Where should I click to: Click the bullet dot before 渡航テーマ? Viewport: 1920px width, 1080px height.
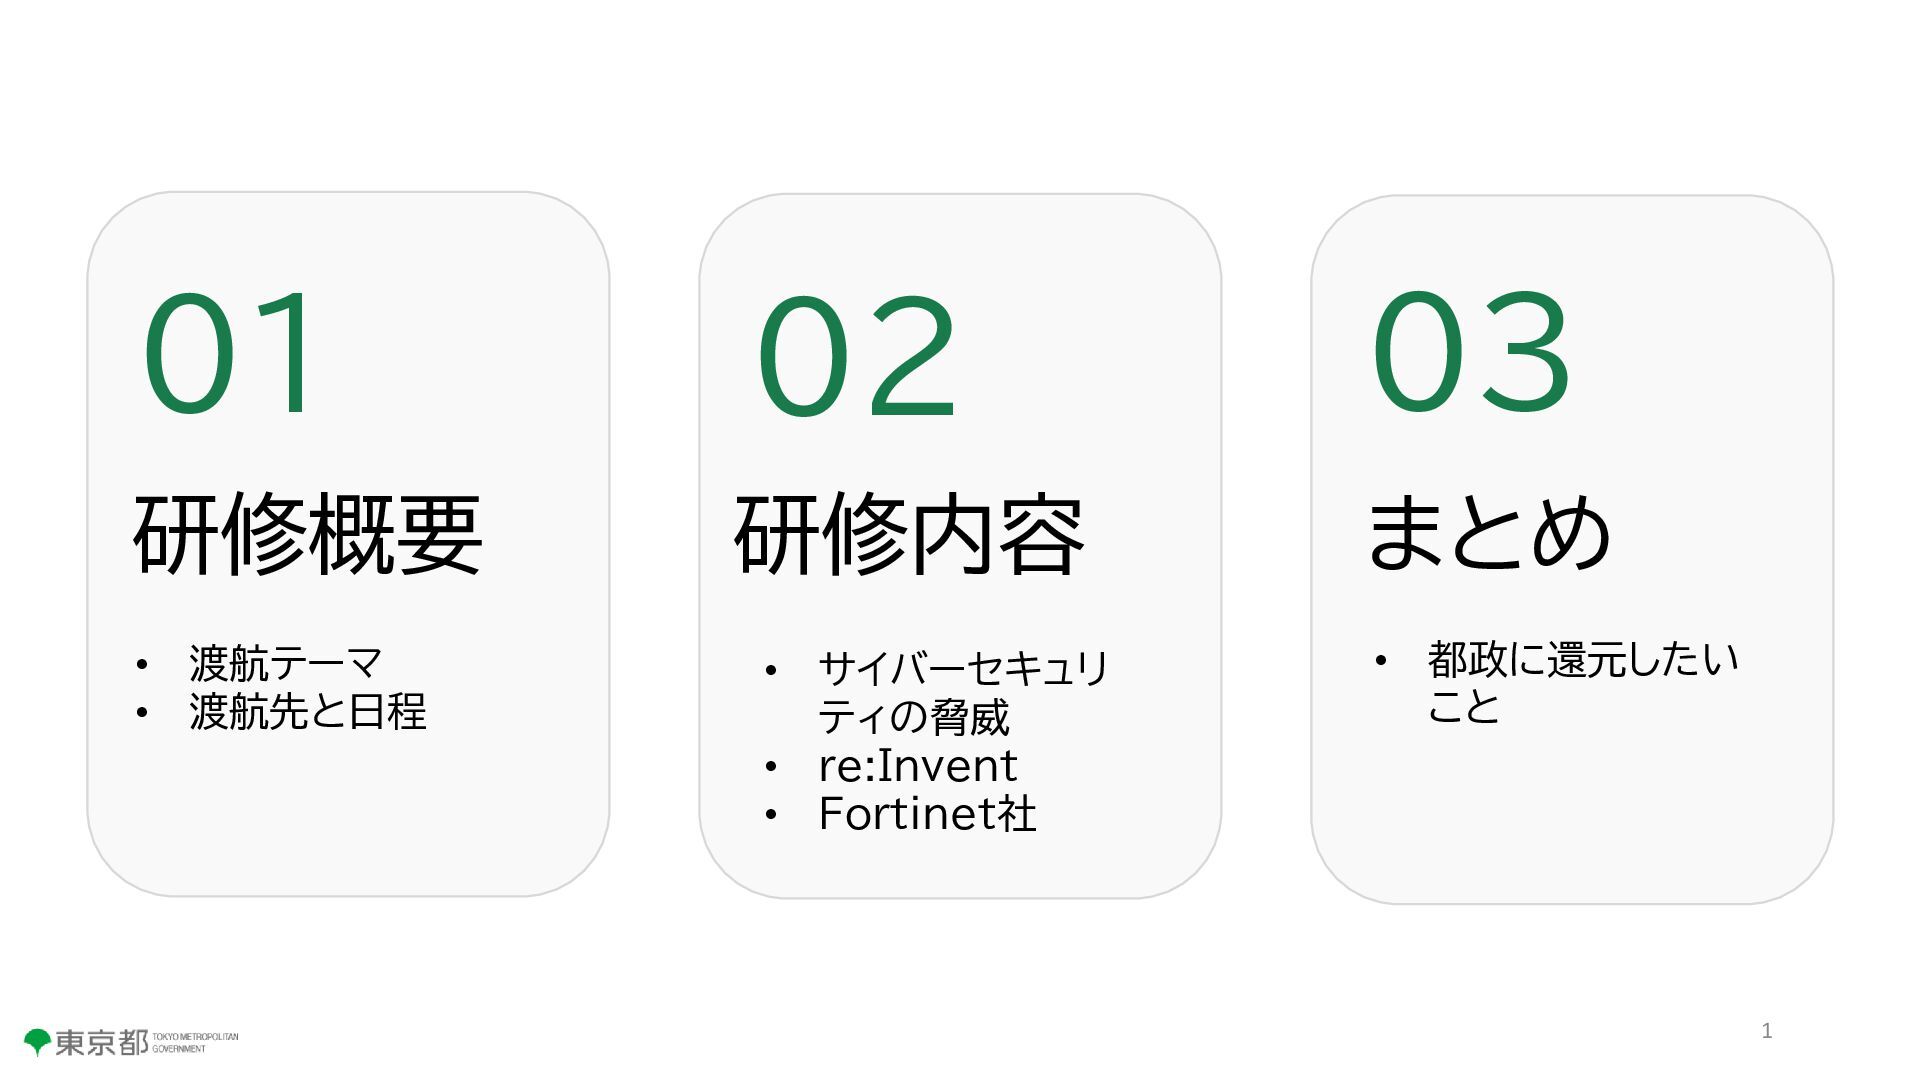coord(142,664)
